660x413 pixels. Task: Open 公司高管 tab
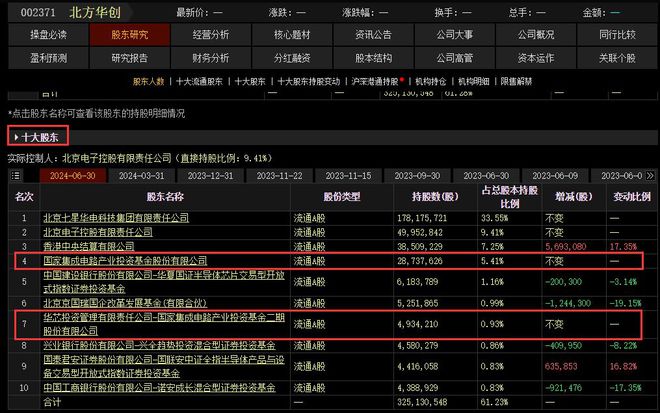click(x=455, y=58)
